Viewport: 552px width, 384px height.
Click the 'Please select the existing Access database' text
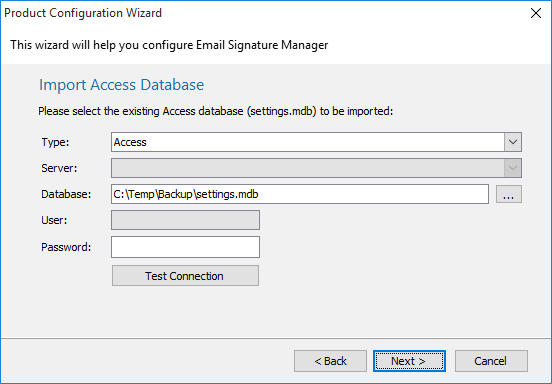pyautogui.click(x=215, y=111)
